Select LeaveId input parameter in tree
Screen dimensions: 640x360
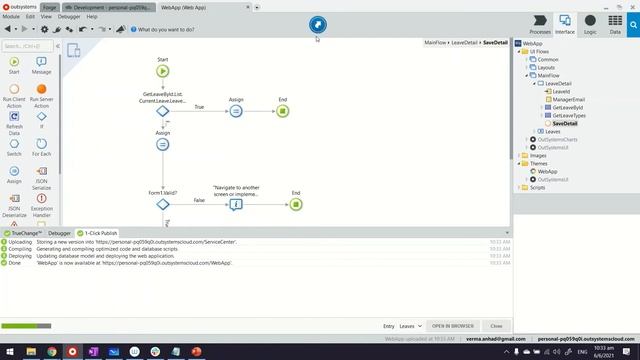tap(561, 92)
